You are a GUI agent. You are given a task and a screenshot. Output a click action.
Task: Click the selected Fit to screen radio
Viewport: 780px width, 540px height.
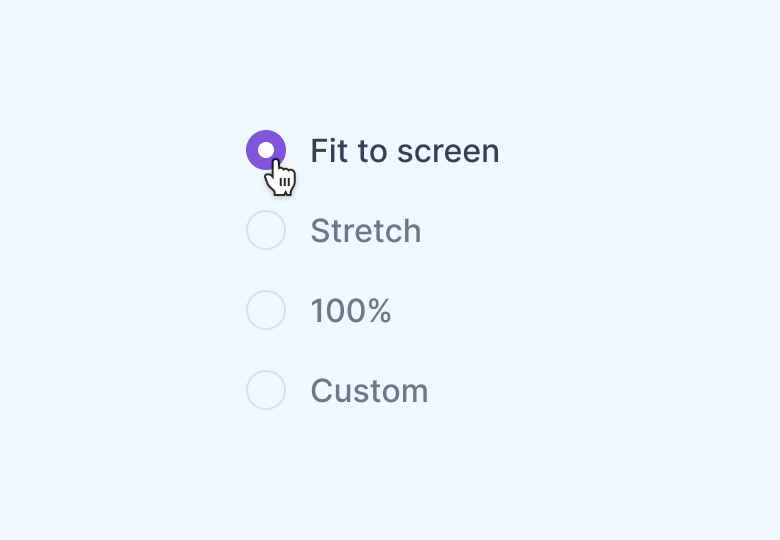pos(266,150)
